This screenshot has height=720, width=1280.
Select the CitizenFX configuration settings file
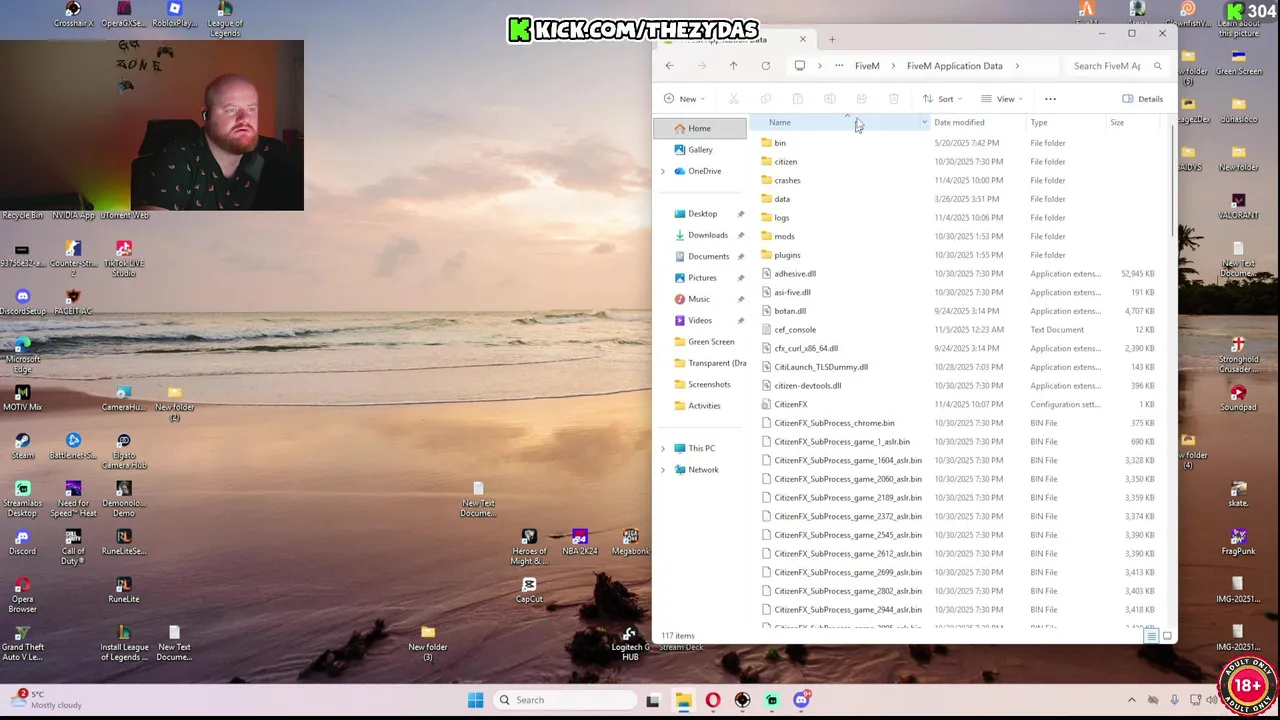[x=790, y=404]
